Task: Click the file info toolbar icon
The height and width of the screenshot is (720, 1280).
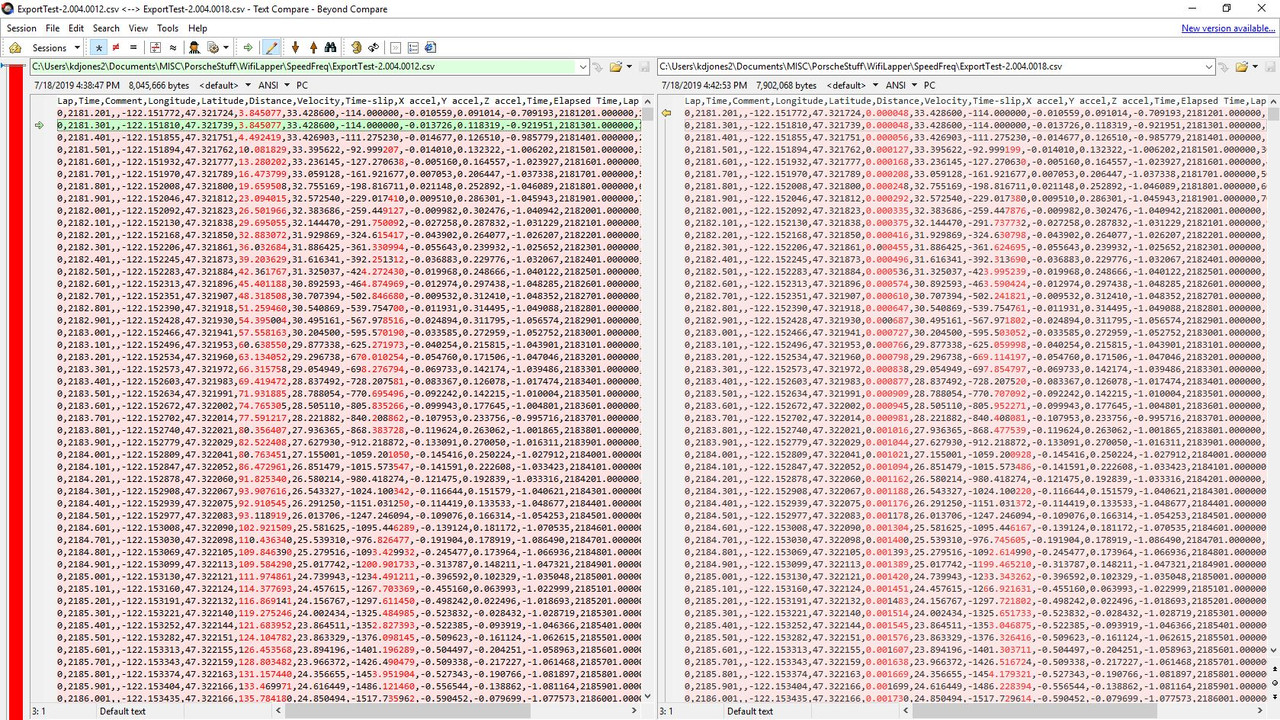Action: pos(430,47)
